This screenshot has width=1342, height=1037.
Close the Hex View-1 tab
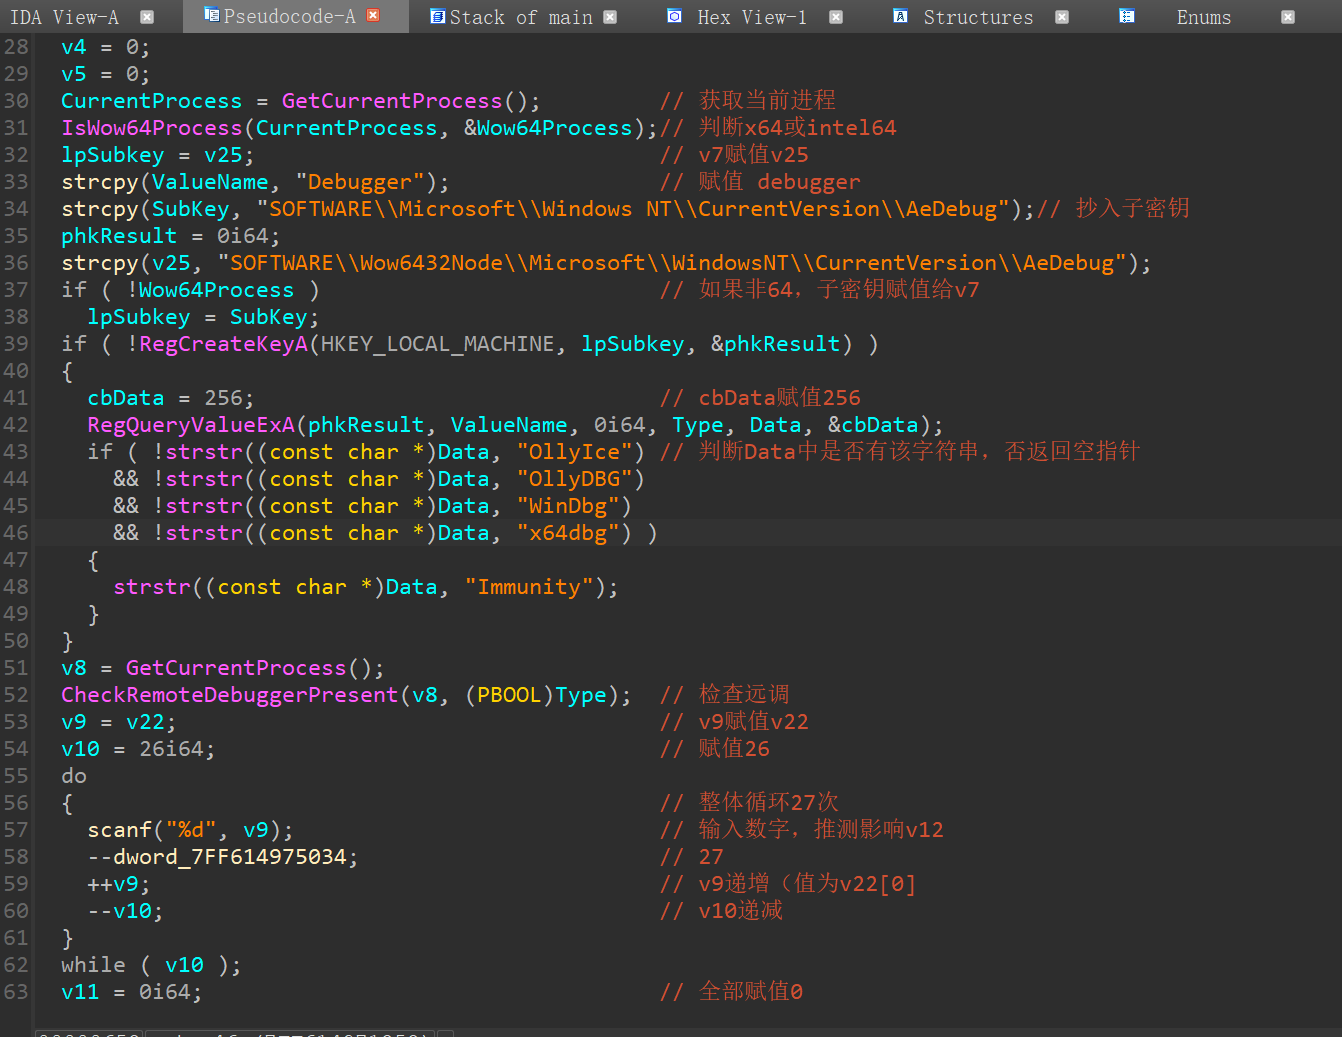click(x=836, y=17)
